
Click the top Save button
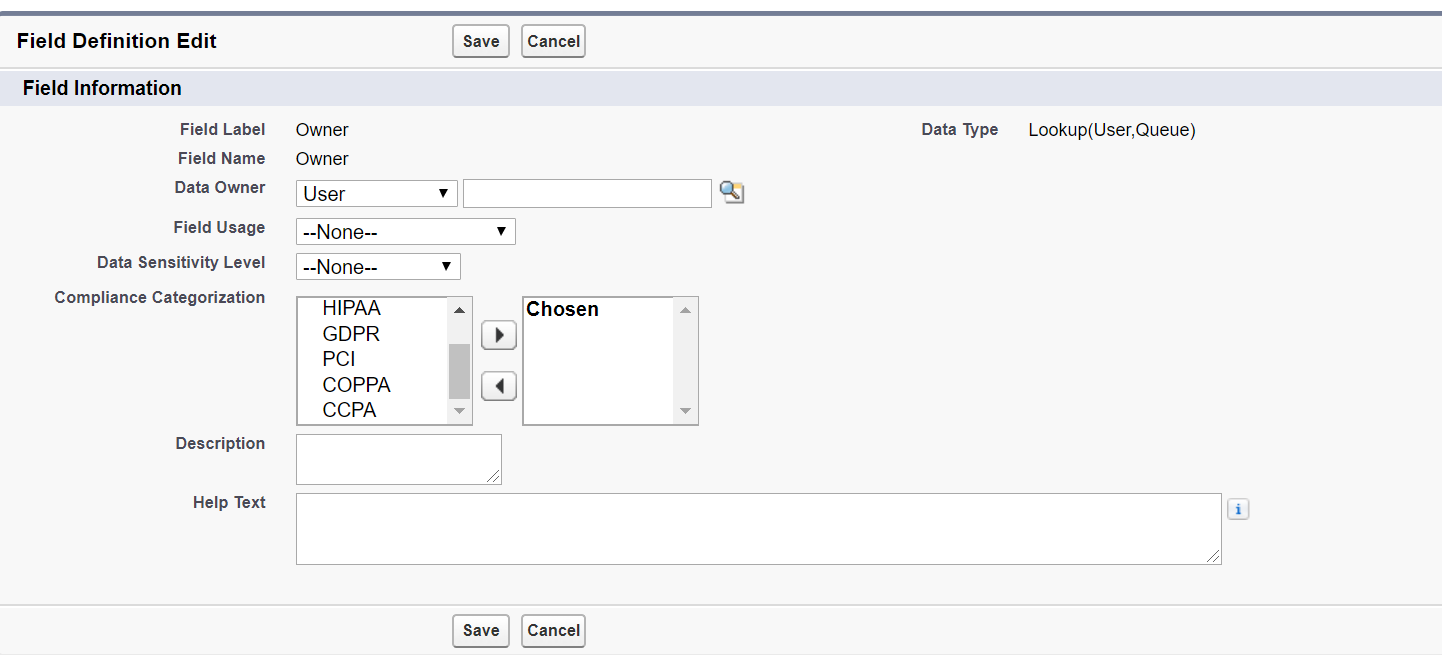(481, 41)
